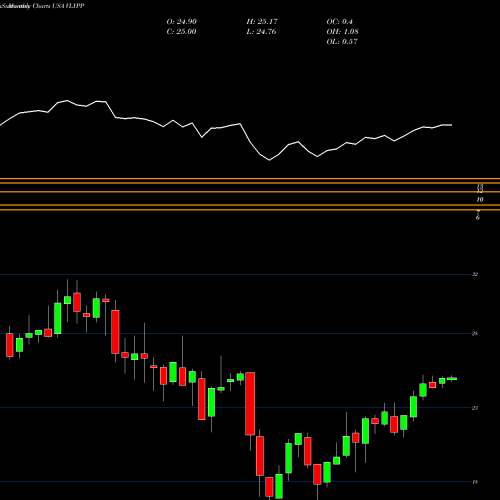Click the OH: 1.08 statistic
The width and height of the screenshot is (500, 500).
[x=342, y=32]
